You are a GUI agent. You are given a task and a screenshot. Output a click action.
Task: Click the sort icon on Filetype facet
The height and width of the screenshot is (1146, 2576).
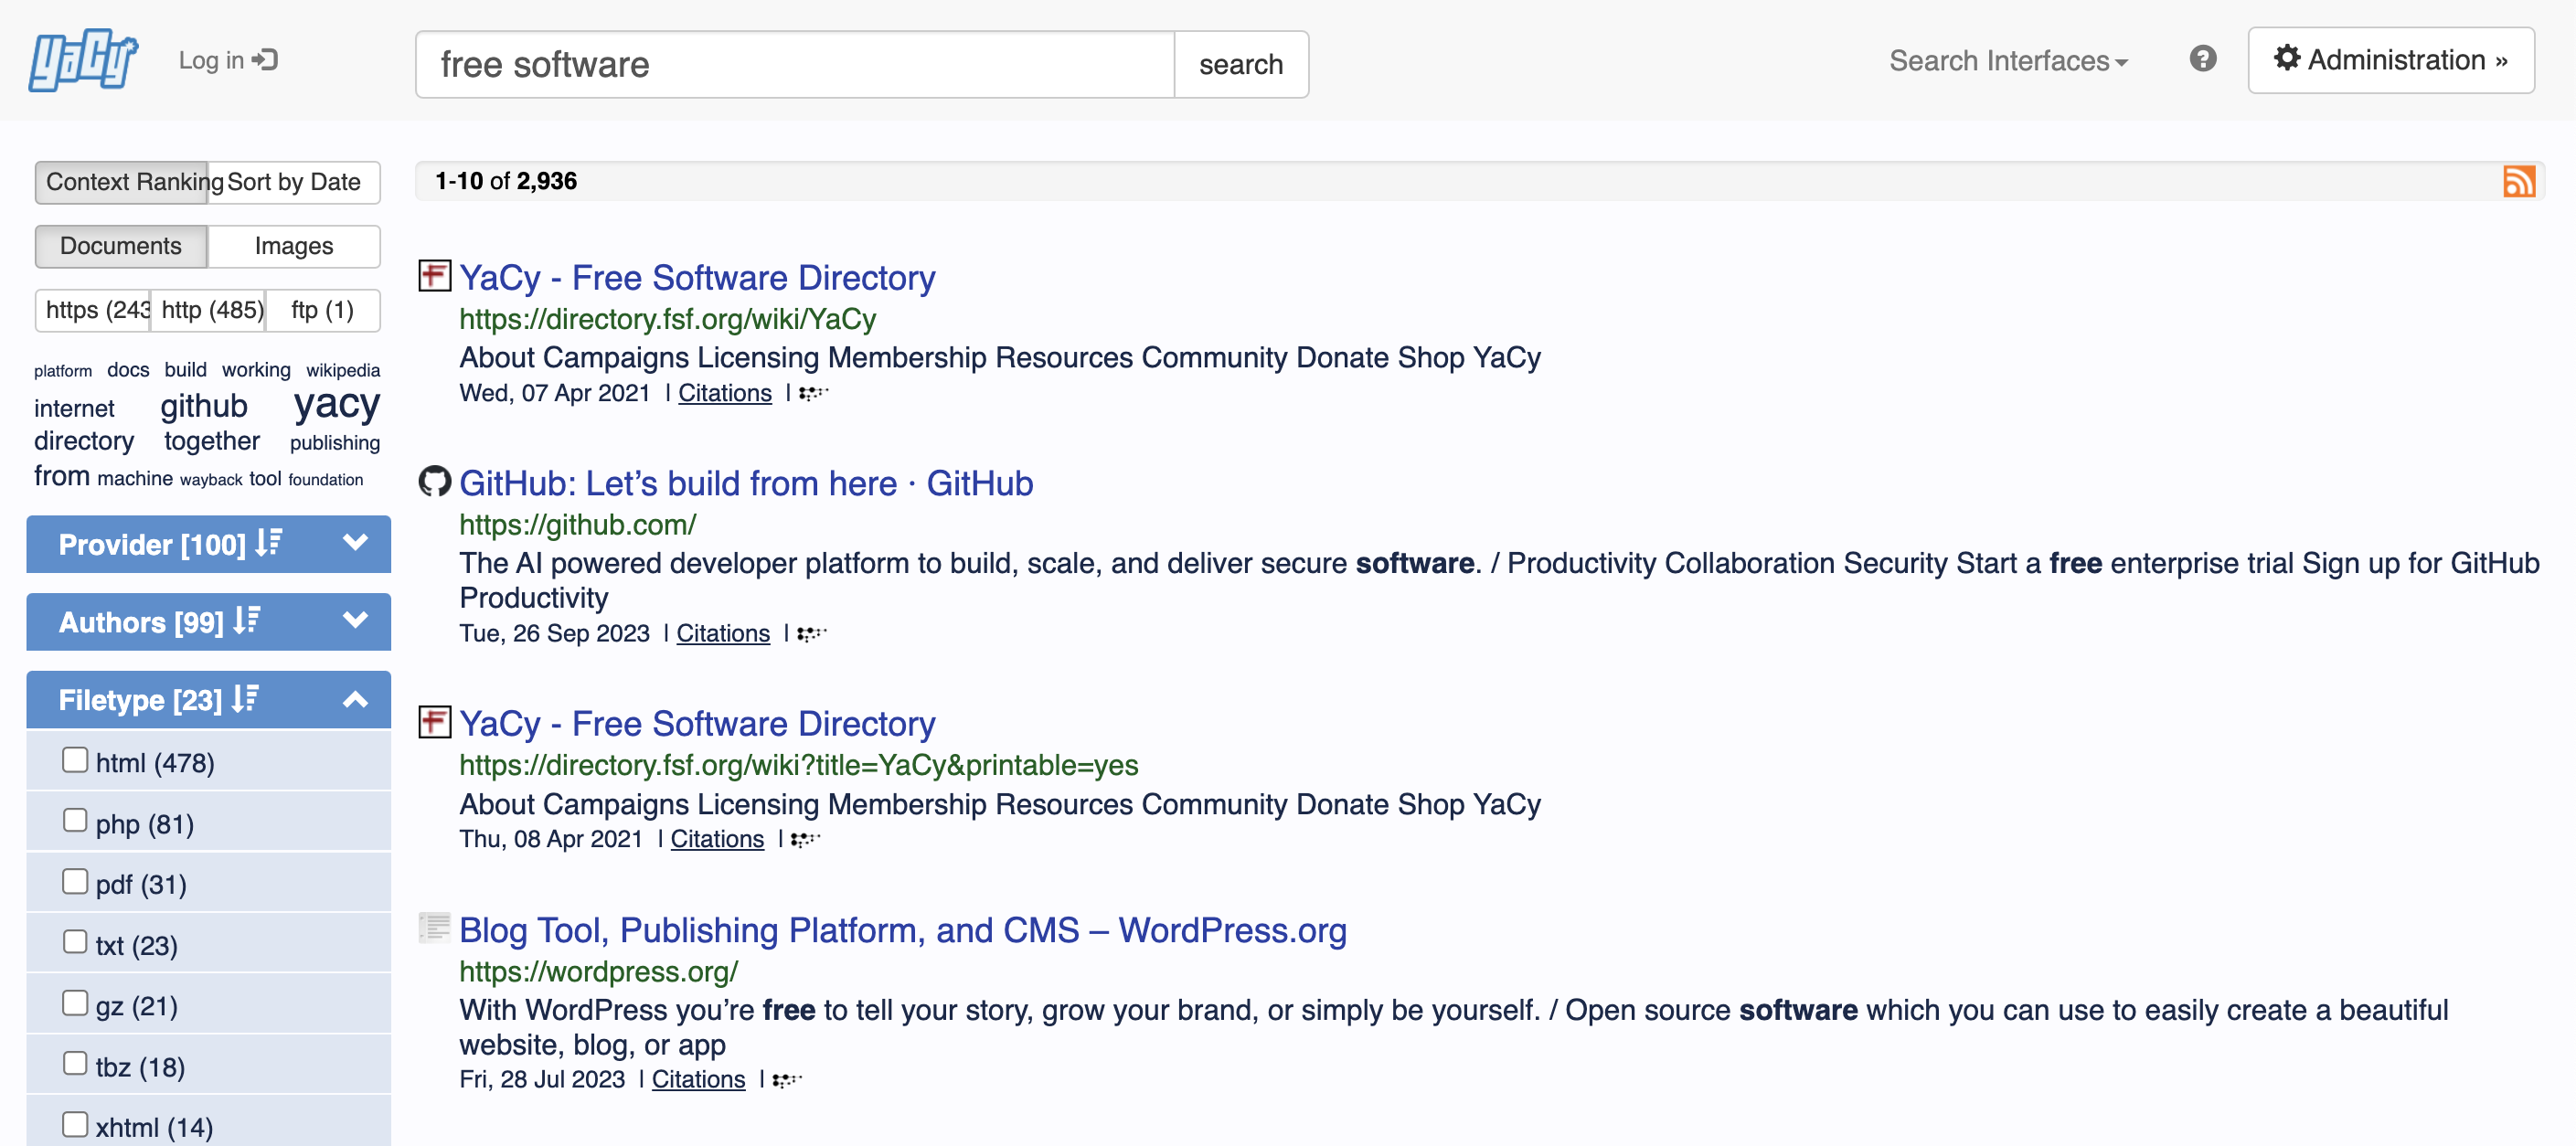point(245,699)
